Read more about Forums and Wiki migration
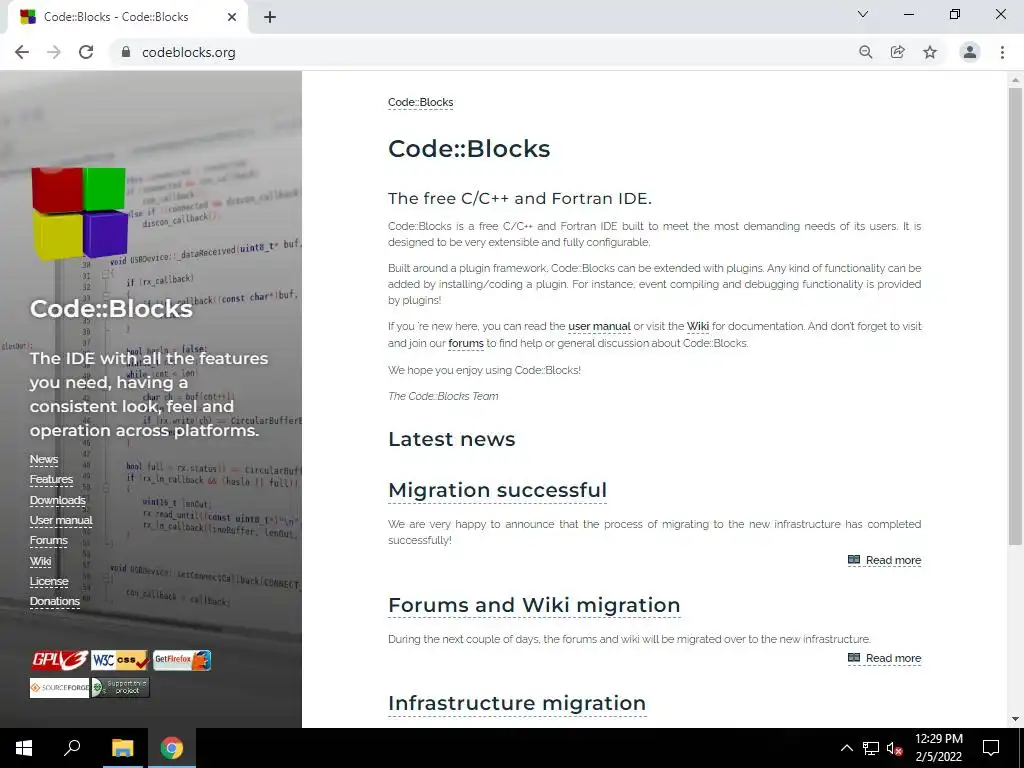 click(884, 658)
